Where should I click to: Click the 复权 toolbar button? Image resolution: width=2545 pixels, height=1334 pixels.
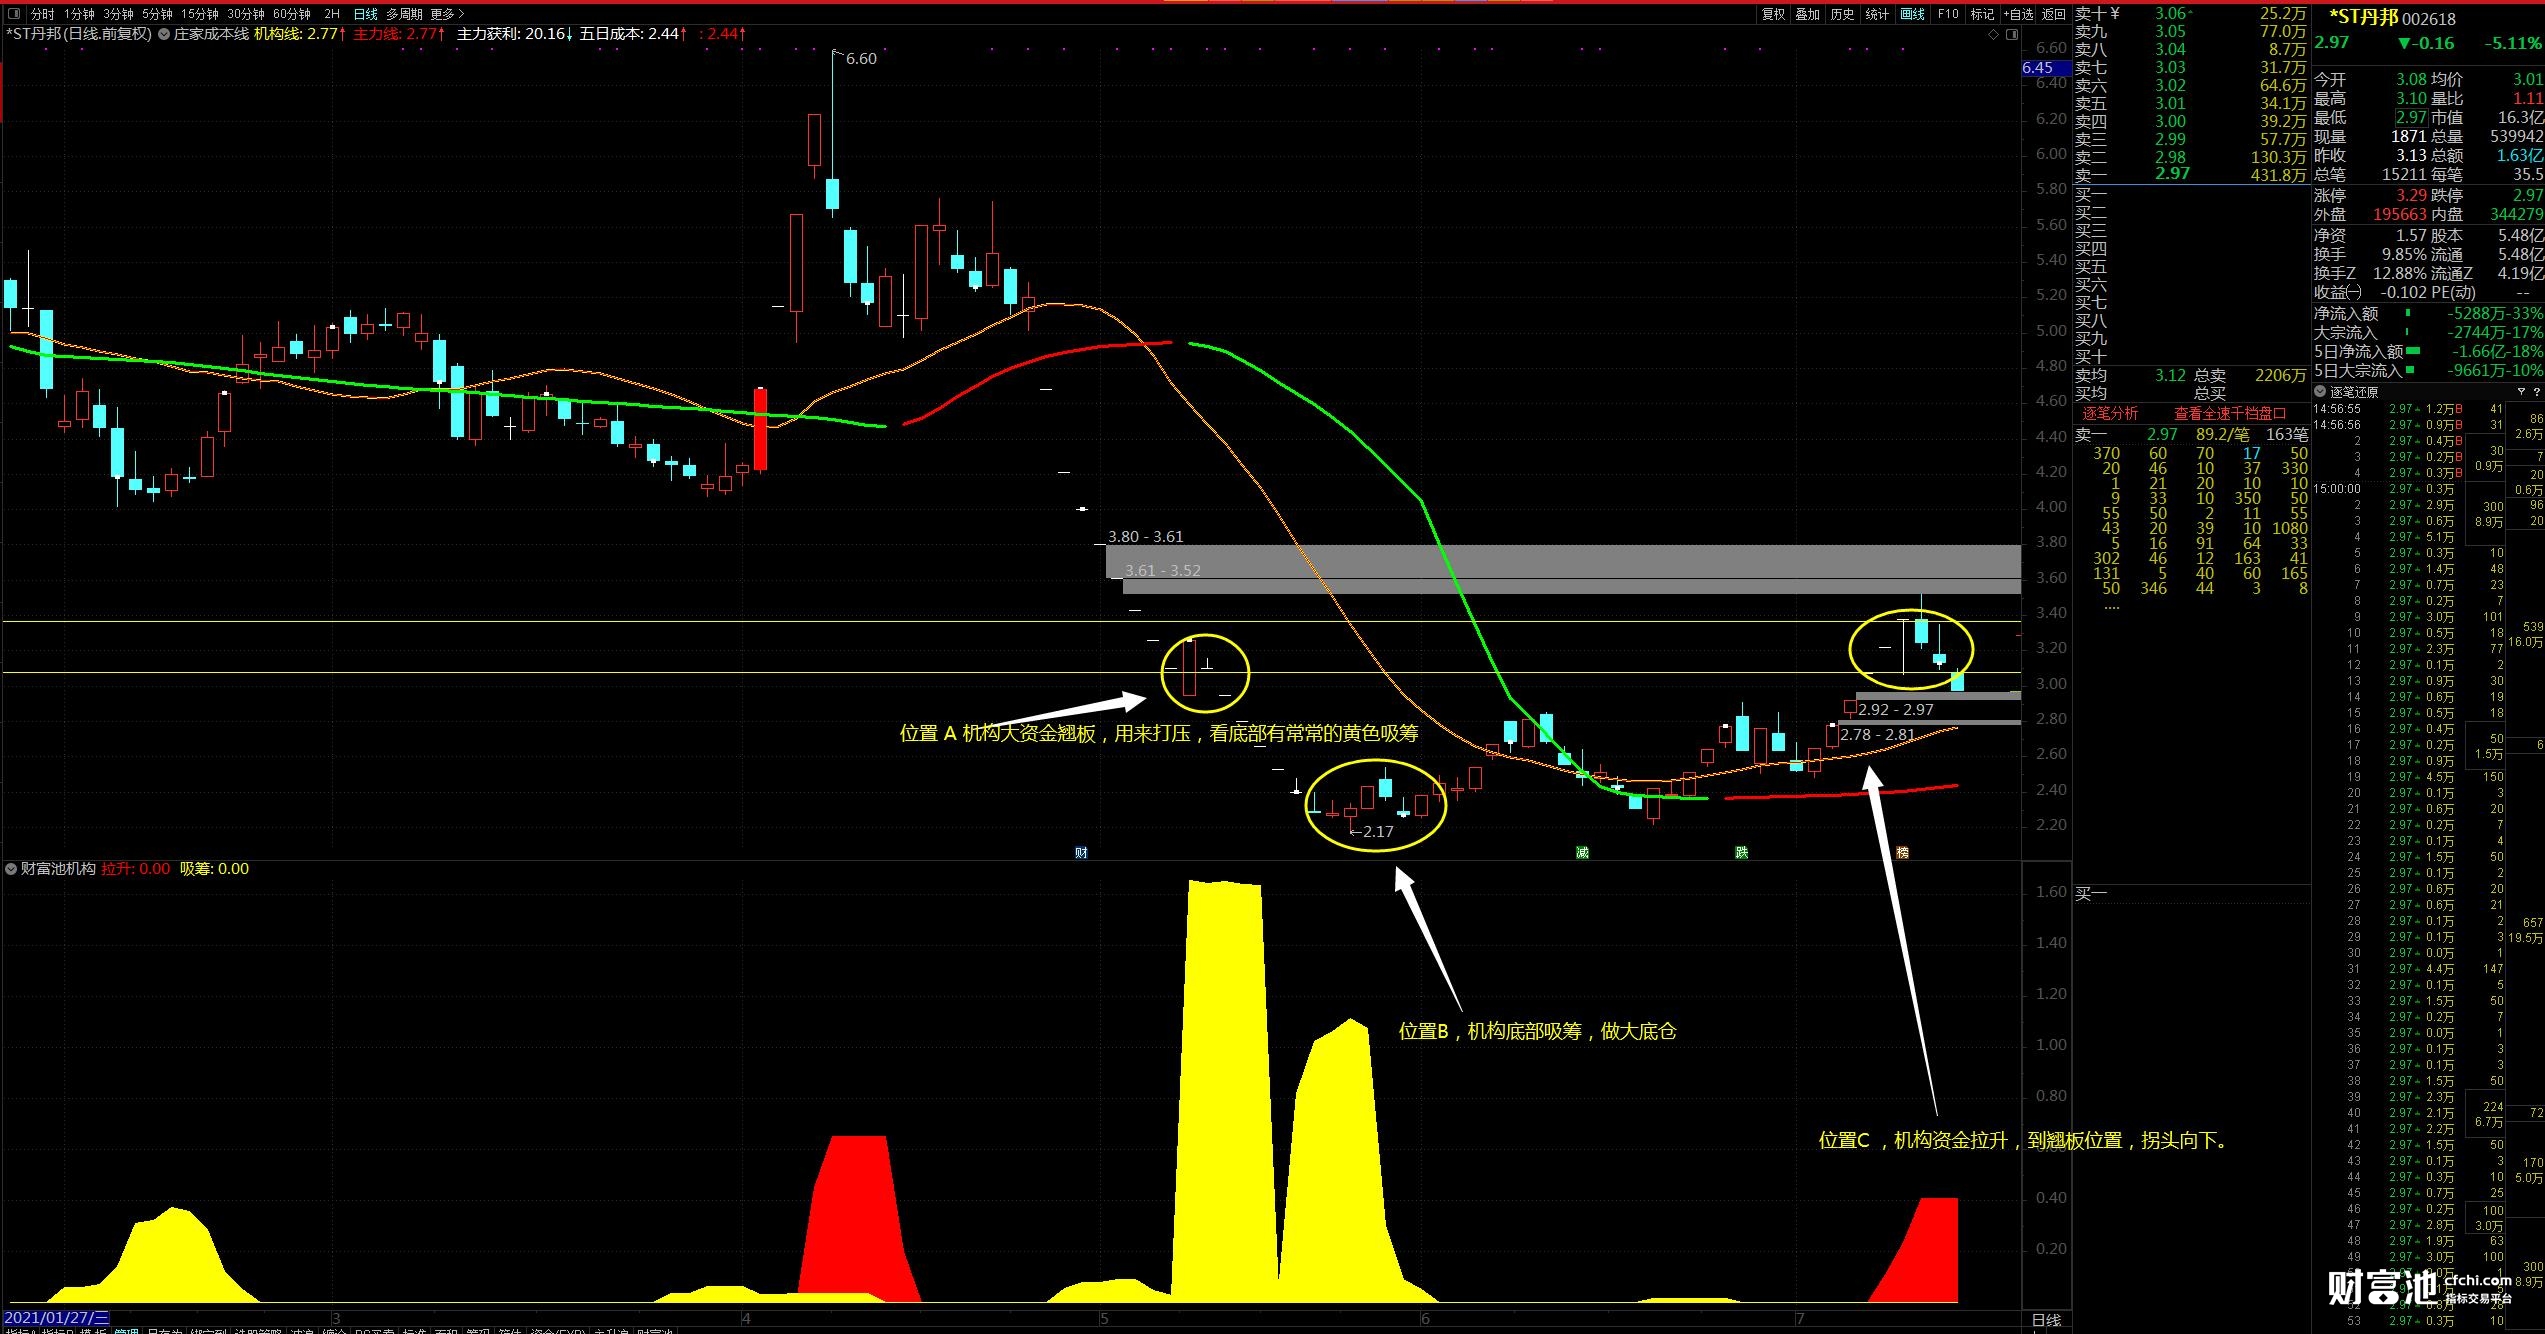1773,14
